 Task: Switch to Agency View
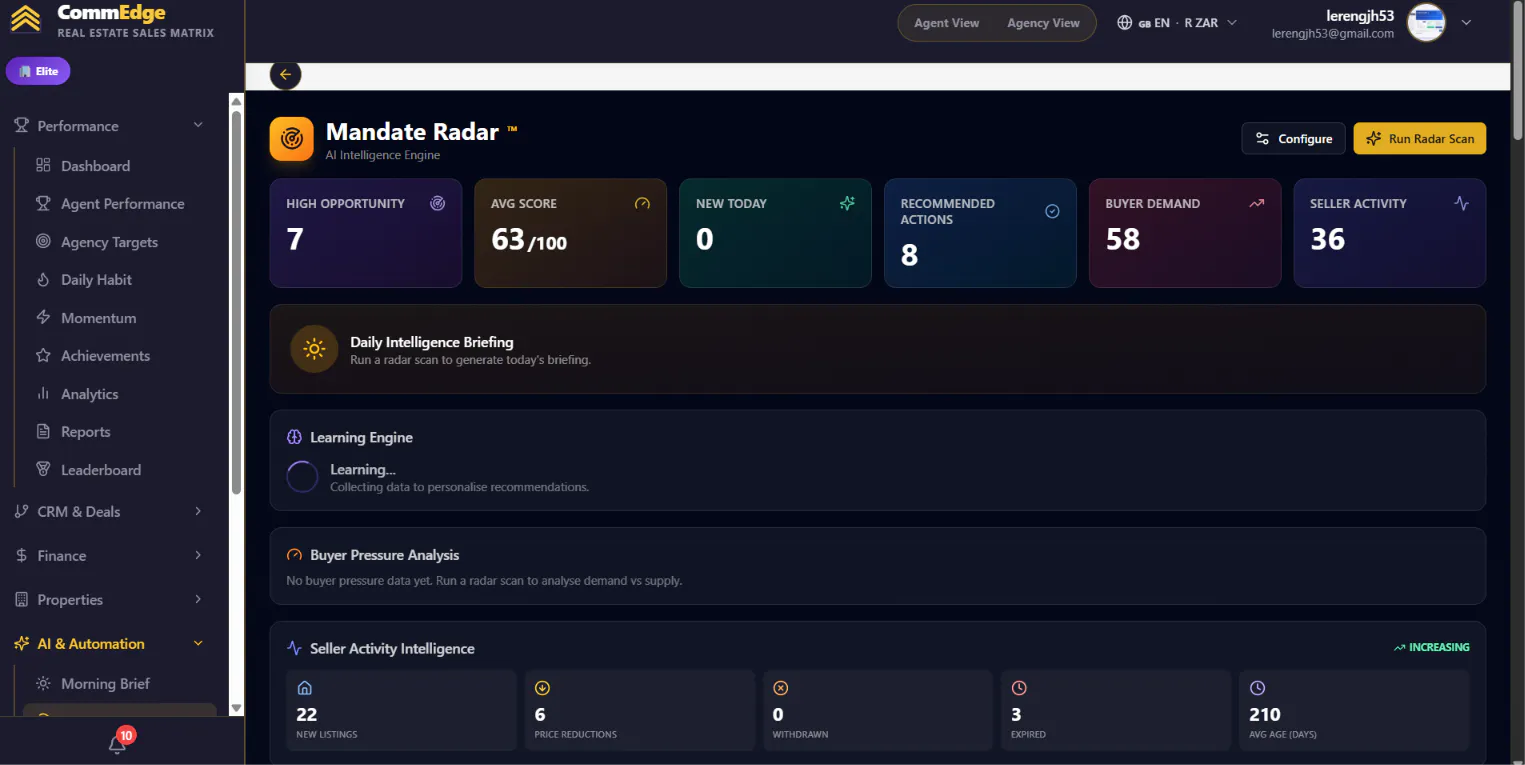point(1043,23)
